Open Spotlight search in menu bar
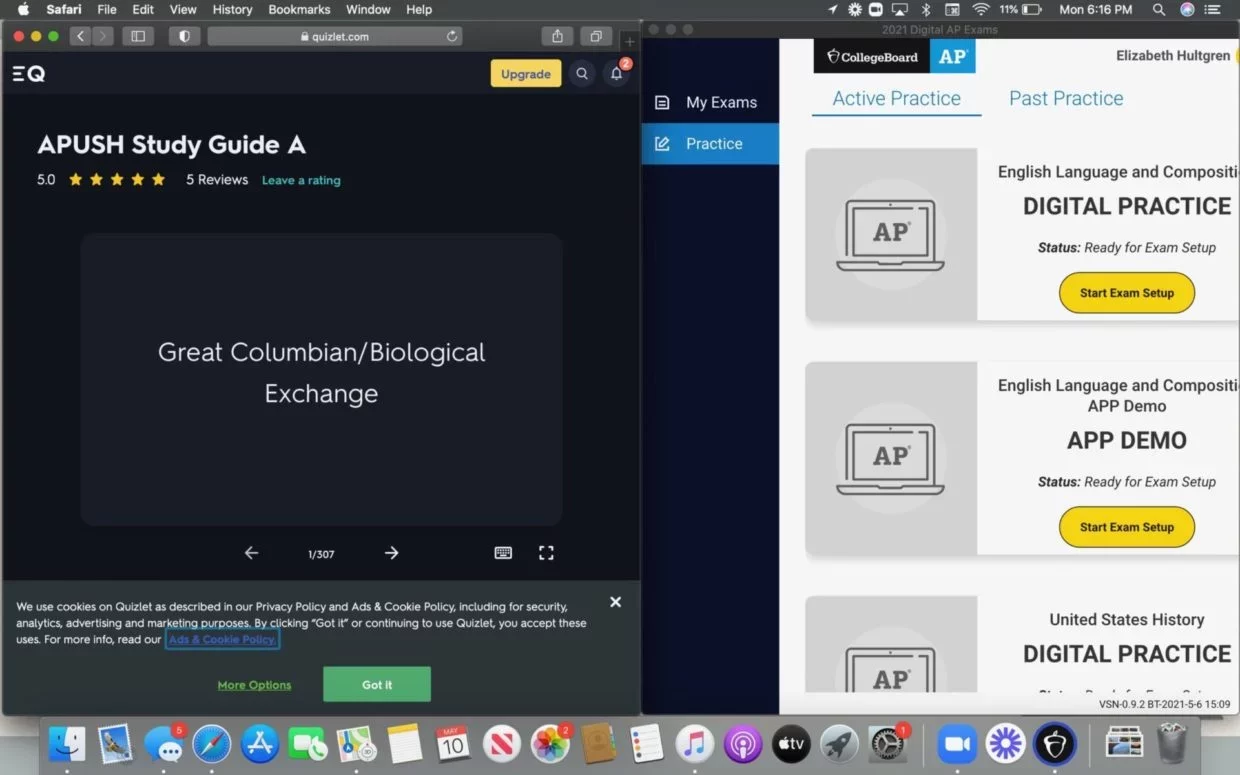This screenshot has width=1240, height=775. pyautogui.click(x=1159, y=9)
